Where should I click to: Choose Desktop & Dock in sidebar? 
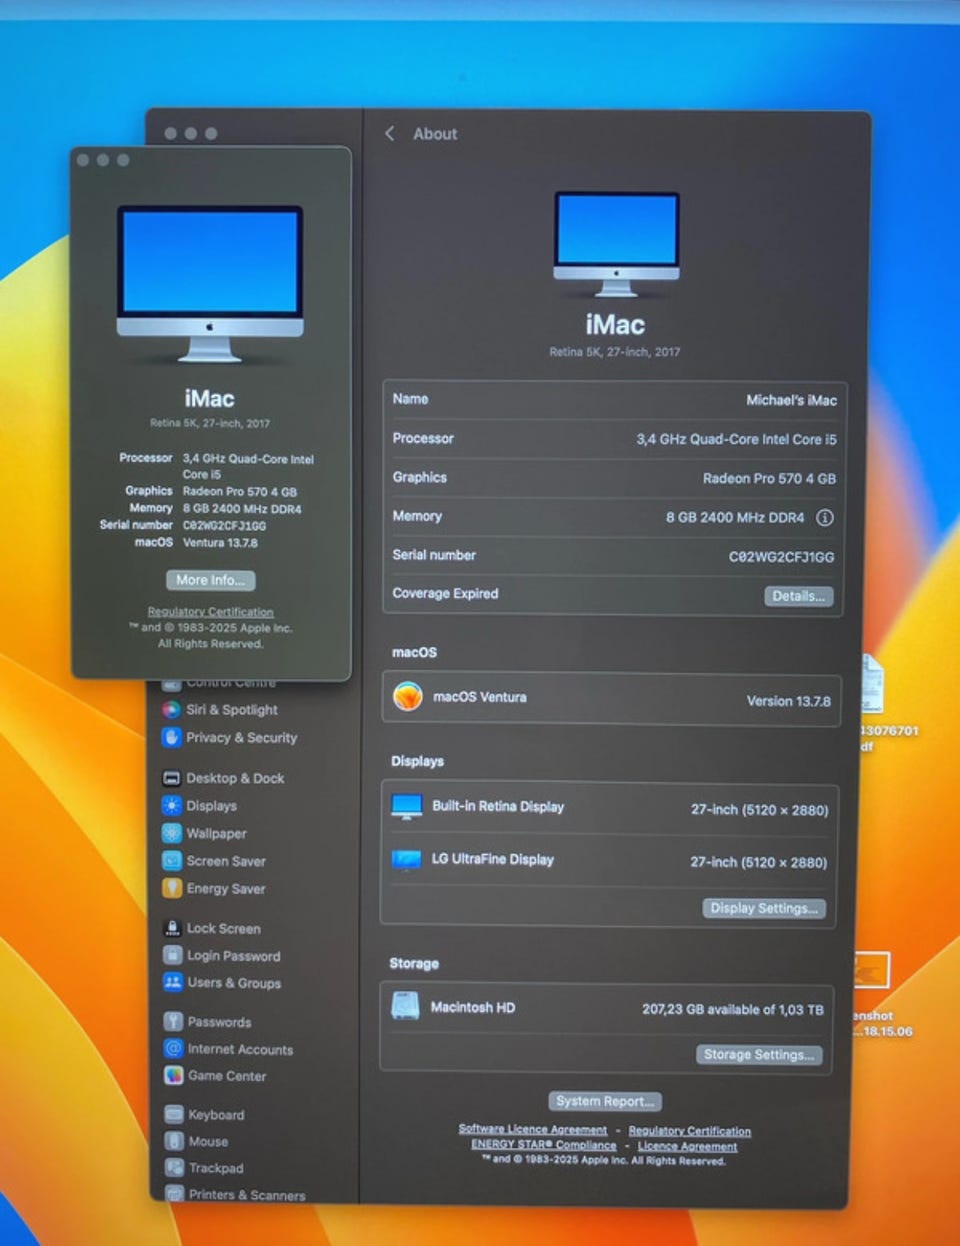[x=235, y=778]
